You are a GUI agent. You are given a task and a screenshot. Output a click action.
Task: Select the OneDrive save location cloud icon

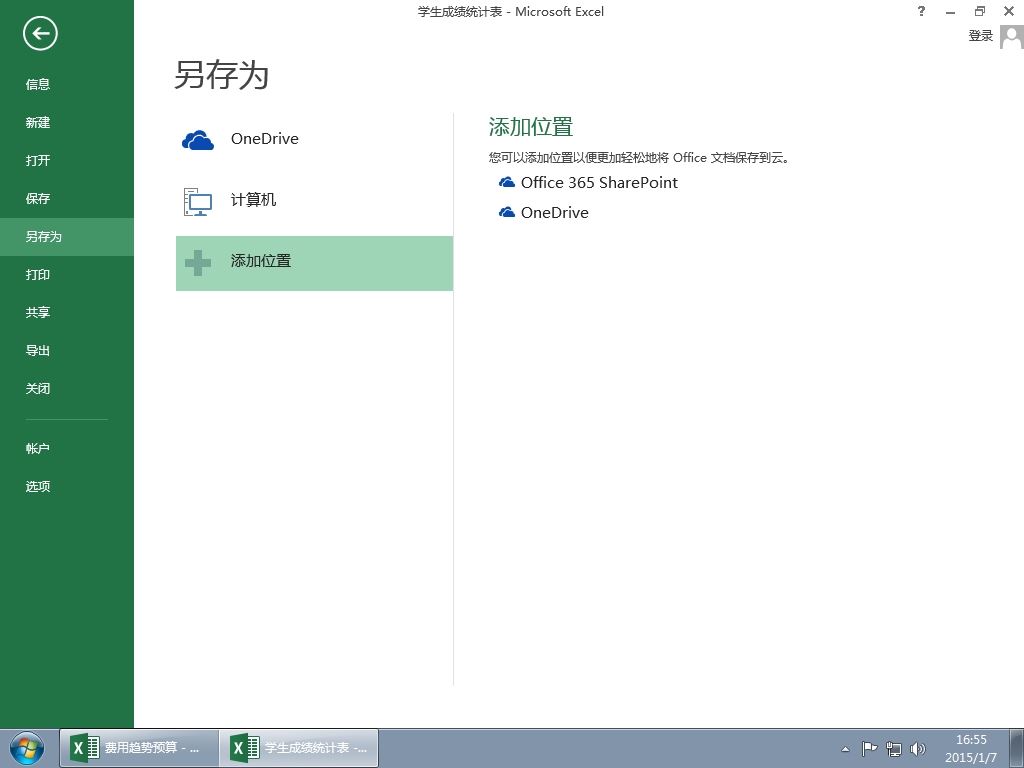pyautogui.click(x=198, y=140)
